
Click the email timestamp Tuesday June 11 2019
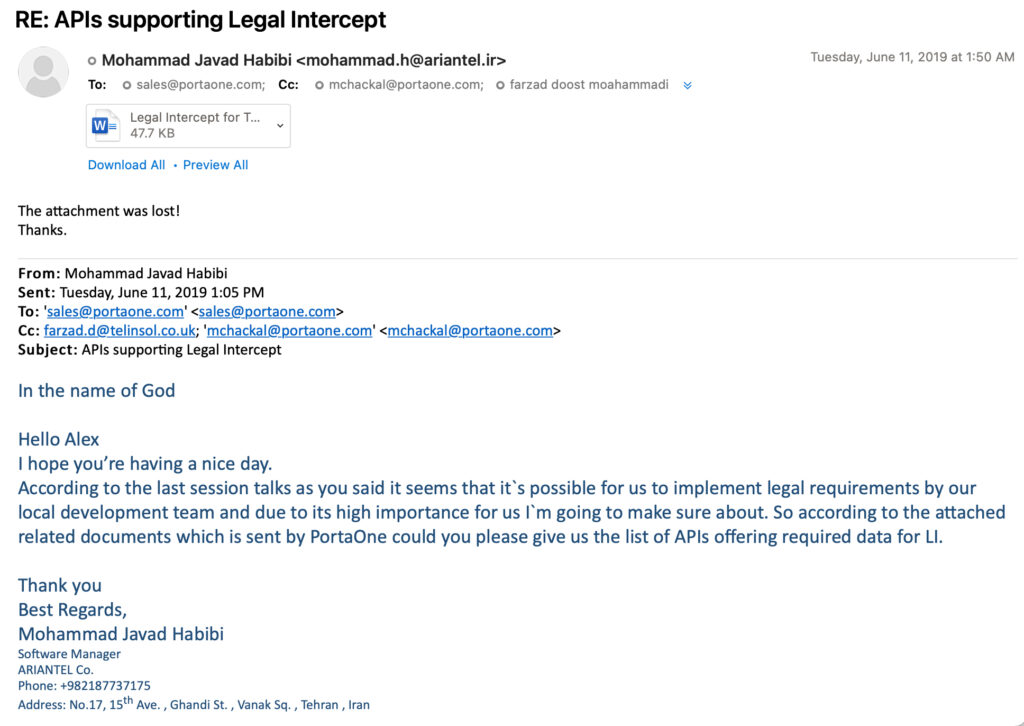coord(912,57)
